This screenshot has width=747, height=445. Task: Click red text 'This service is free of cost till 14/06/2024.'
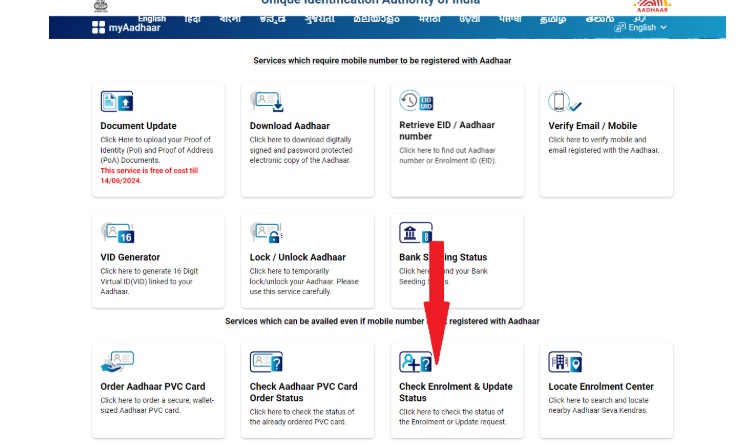tap(149, 175)
